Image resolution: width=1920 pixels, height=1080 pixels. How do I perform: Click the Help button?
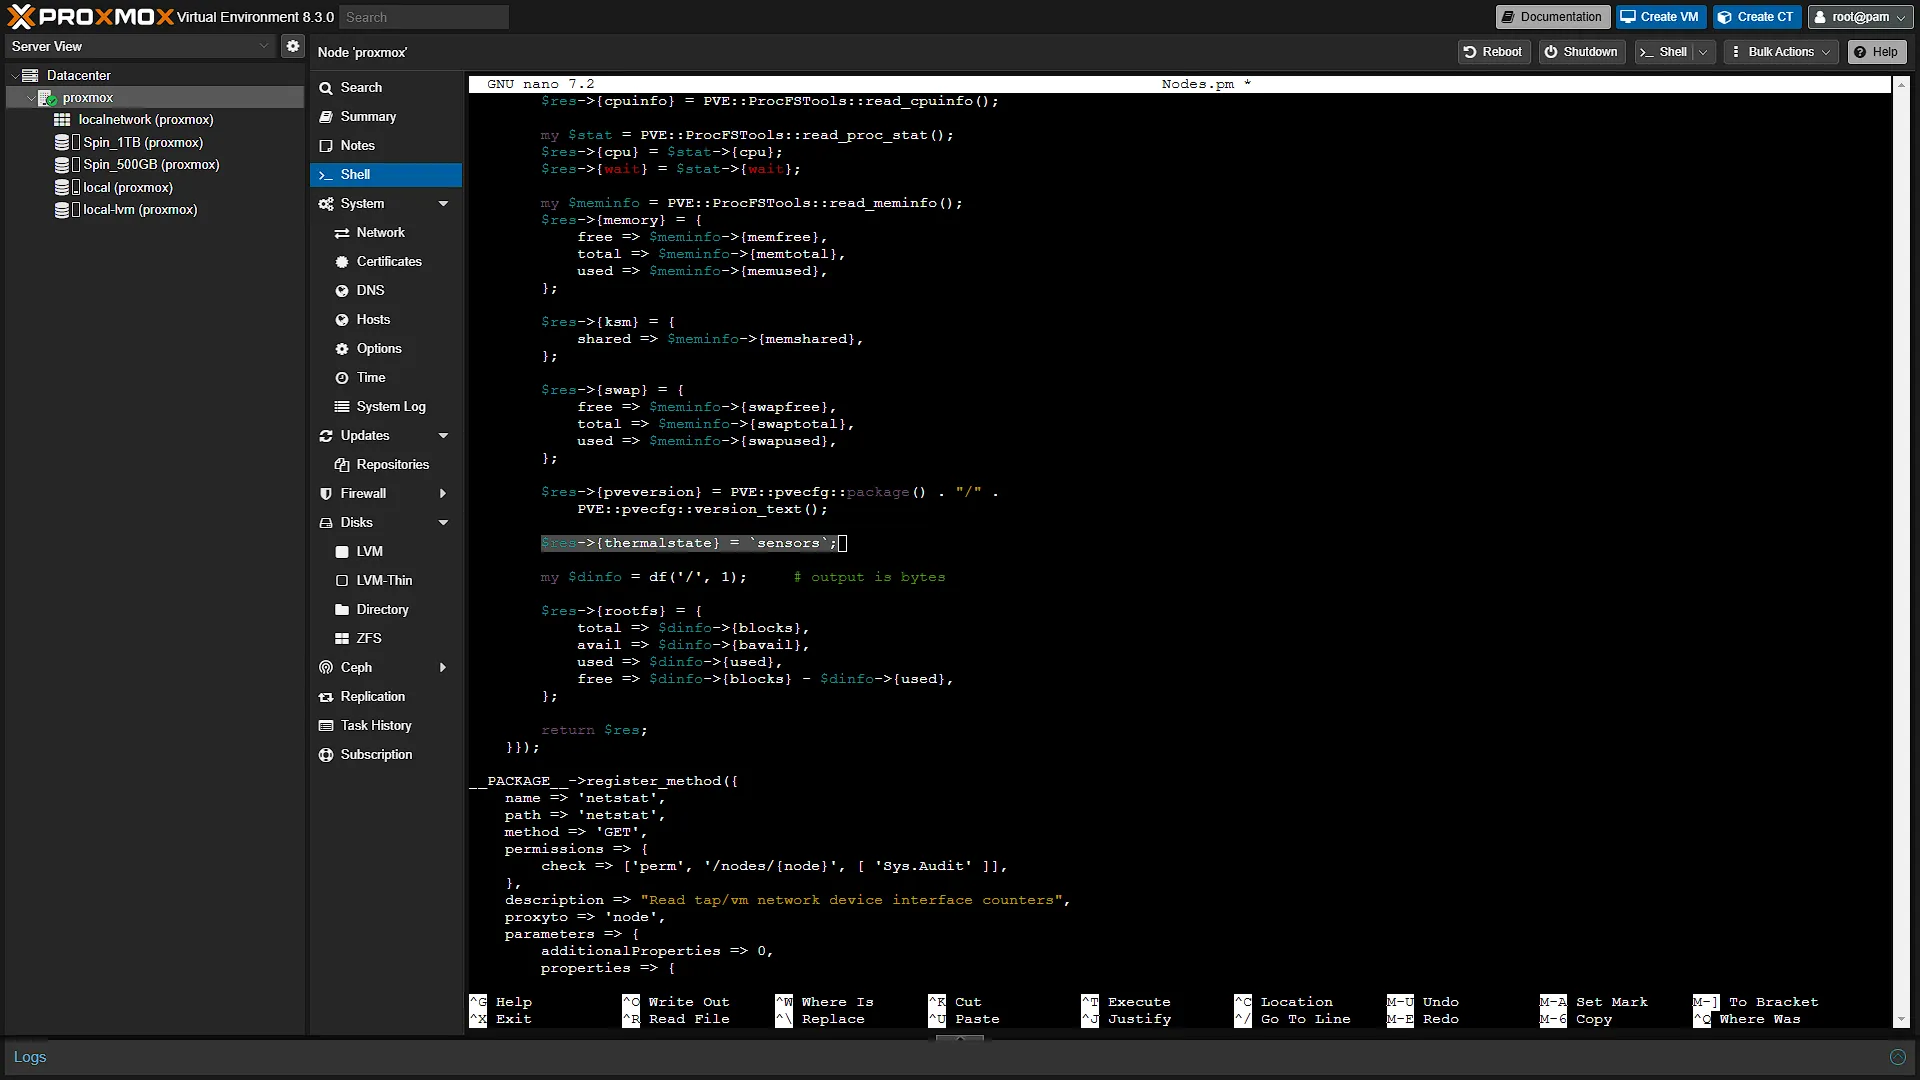coord(1876,52)
